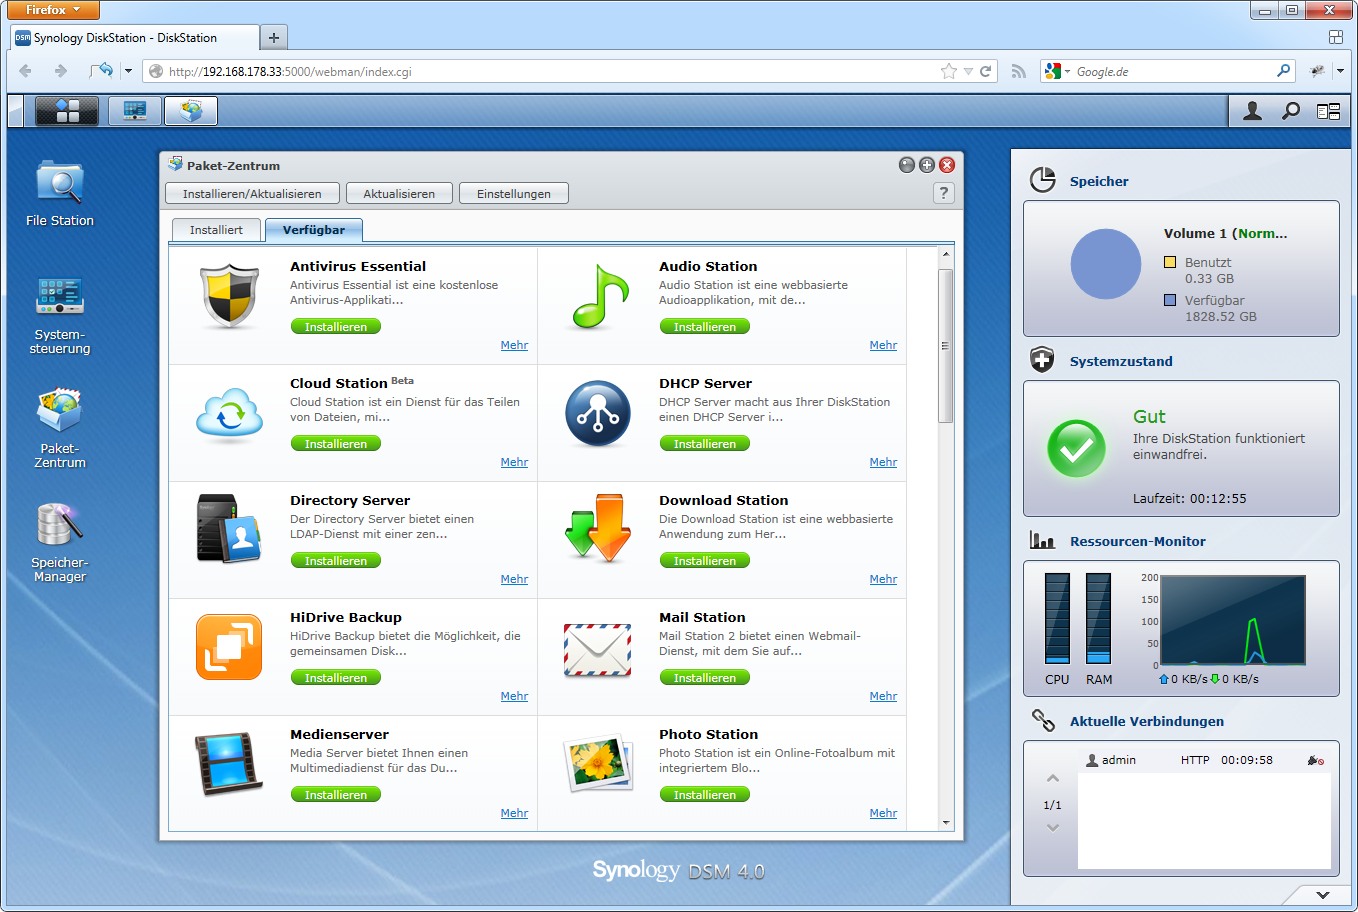Open Google search engine dropdown
This screenshot has width=1358, height=912.
point(1057,71)
